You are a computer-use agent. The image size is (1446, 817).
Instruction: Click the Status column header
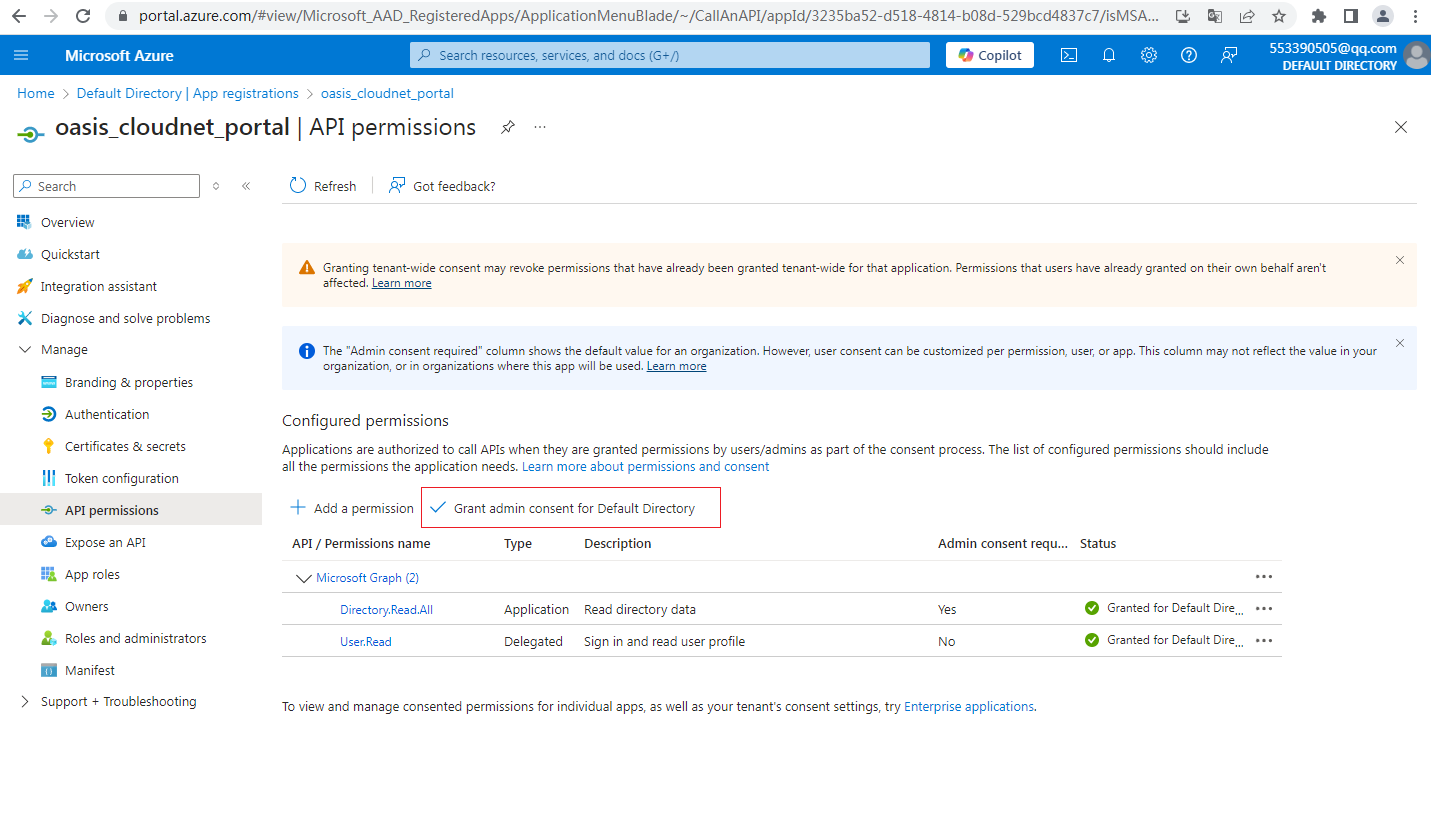(x=1098, y=544)
